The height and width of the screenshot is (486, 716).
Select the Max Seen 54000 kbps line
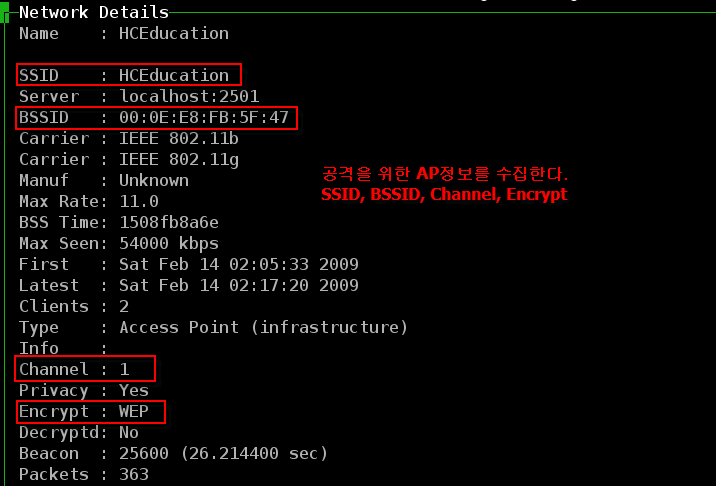coord(119,243)
